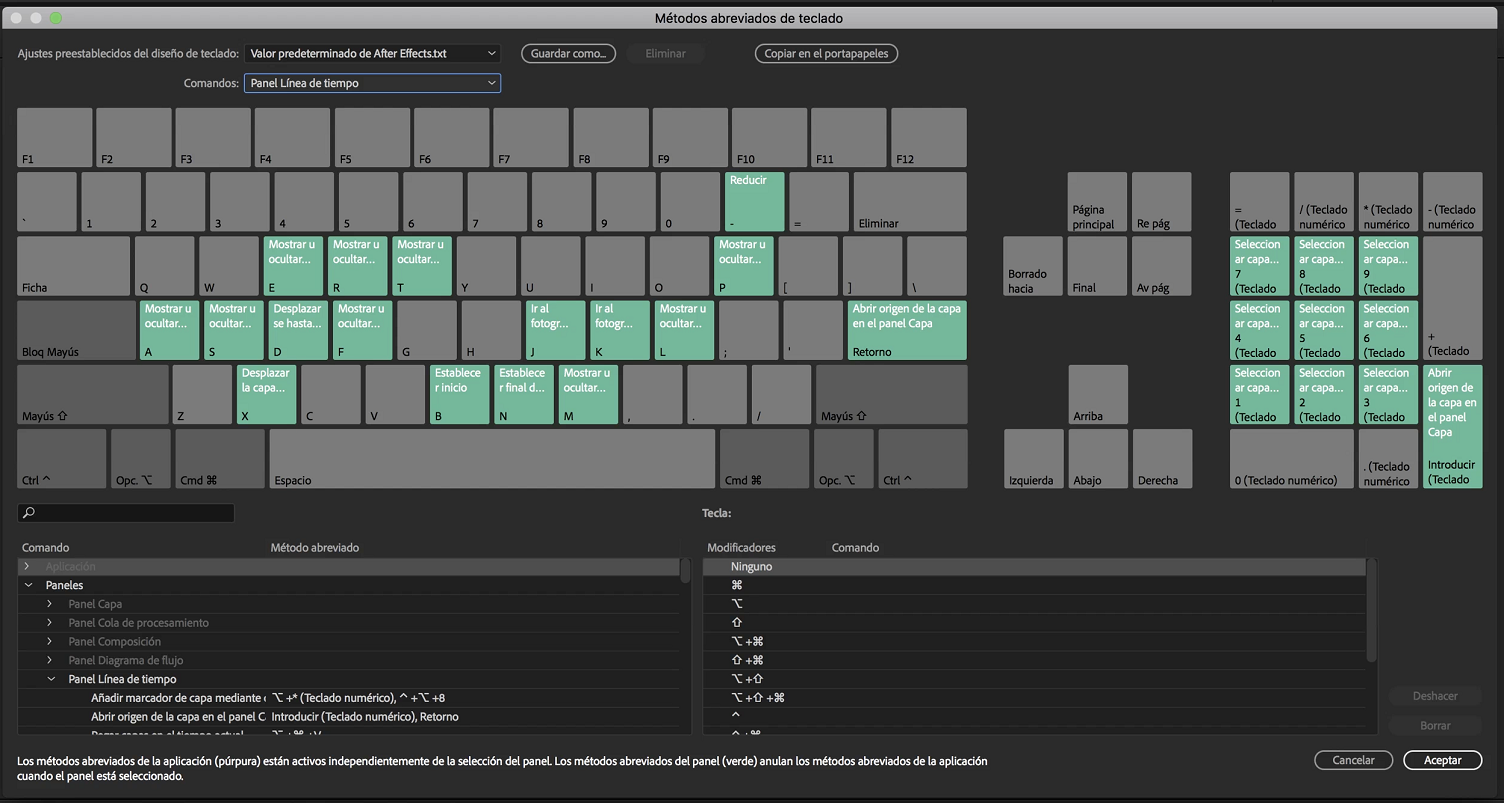The image size is (1504, 803).
Task: Select the A key on the keyboard map
Action: (169, 330)
